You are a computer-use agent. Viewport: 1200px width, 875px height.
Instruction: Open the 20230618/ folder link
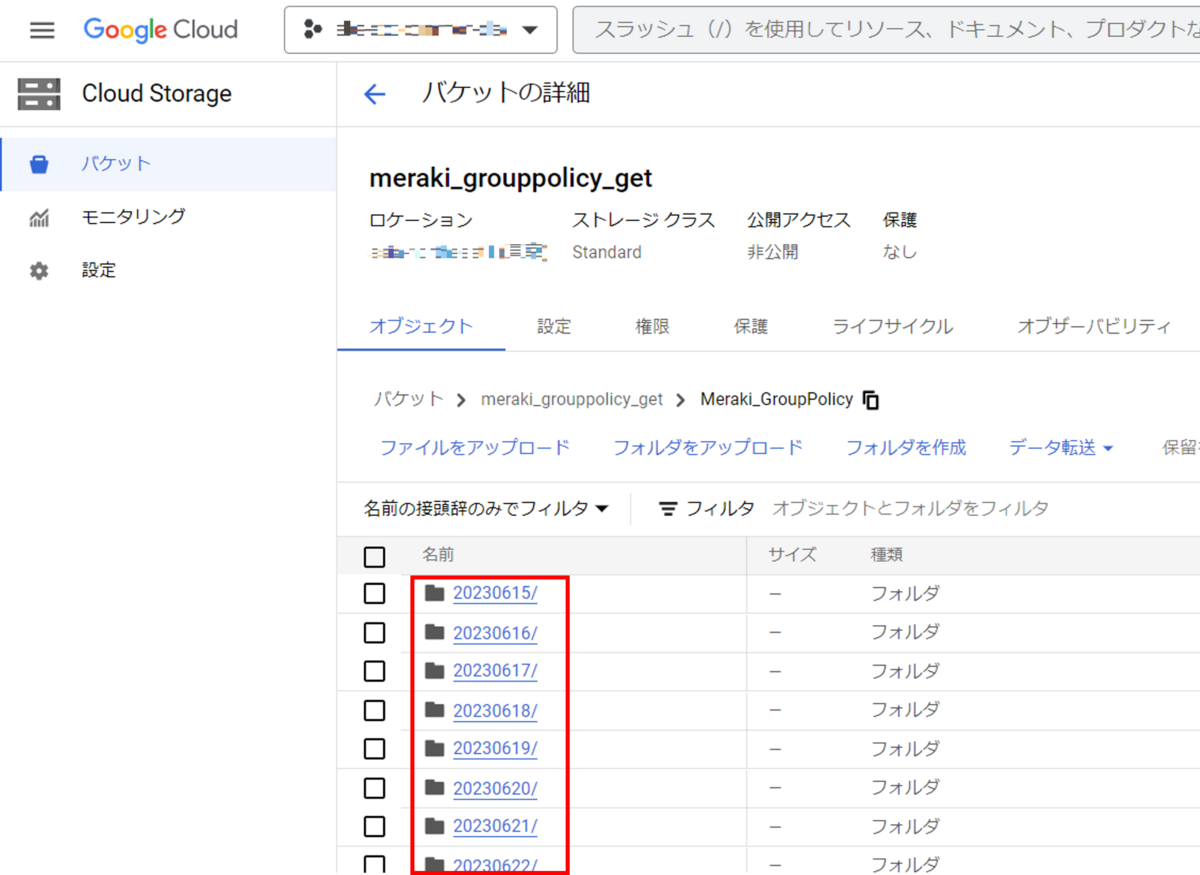coord(495,710)
